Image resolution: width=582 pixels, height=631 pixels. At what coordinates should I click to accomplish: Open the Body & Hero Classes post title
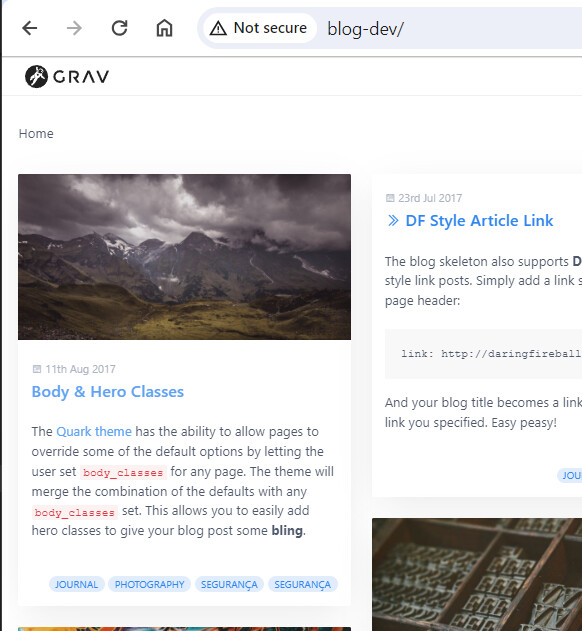point(108,392)
